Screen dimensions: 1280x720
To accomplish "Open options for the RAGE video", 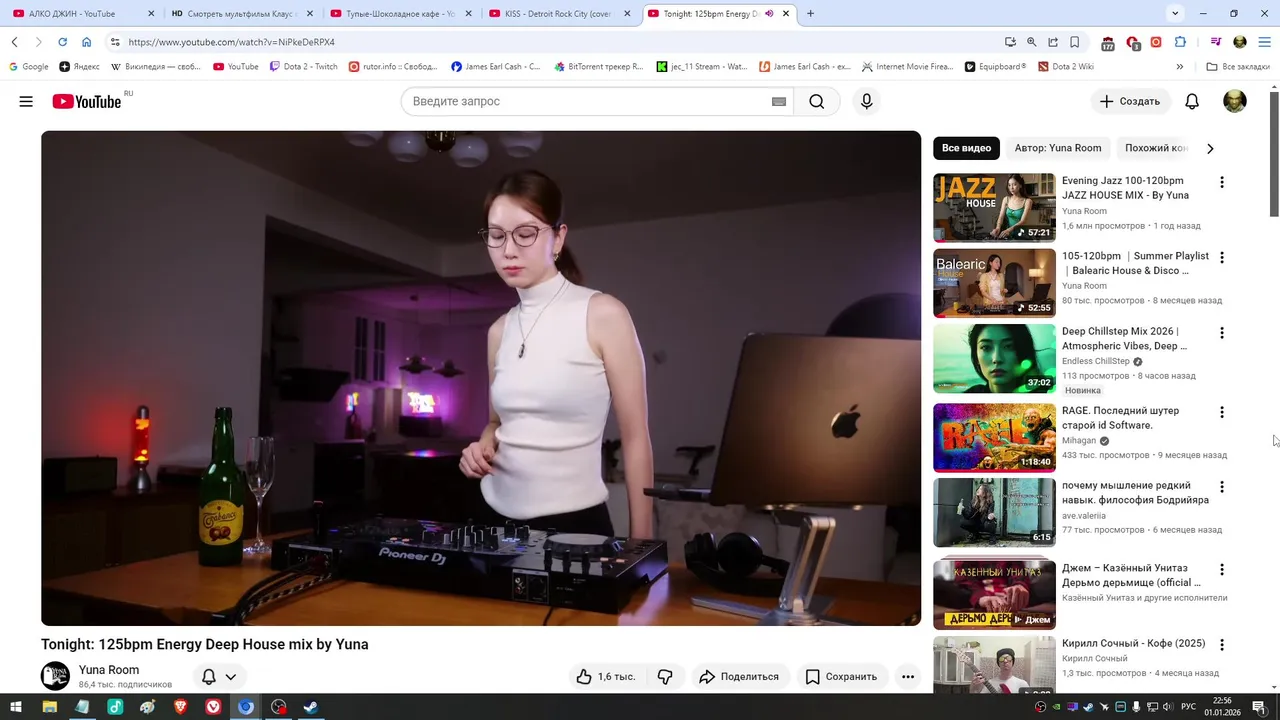I will (x=1221, y=412).
